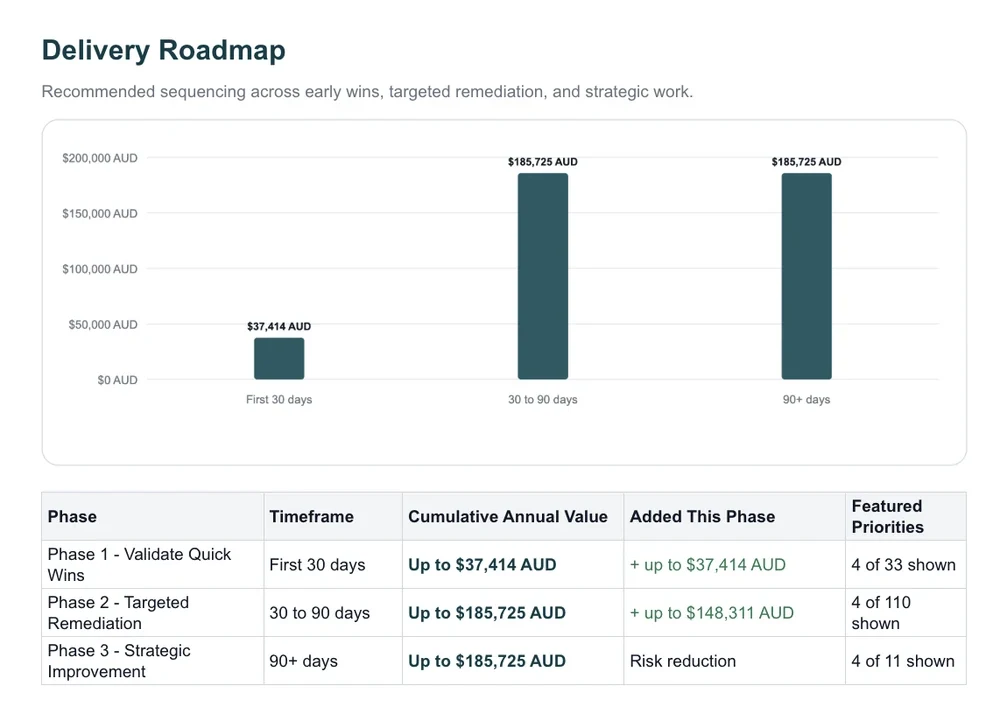This screenshot has height=707, width=1000.
Task: Click the Up to $37,414 AUD cell
Action: click(513, 565)
